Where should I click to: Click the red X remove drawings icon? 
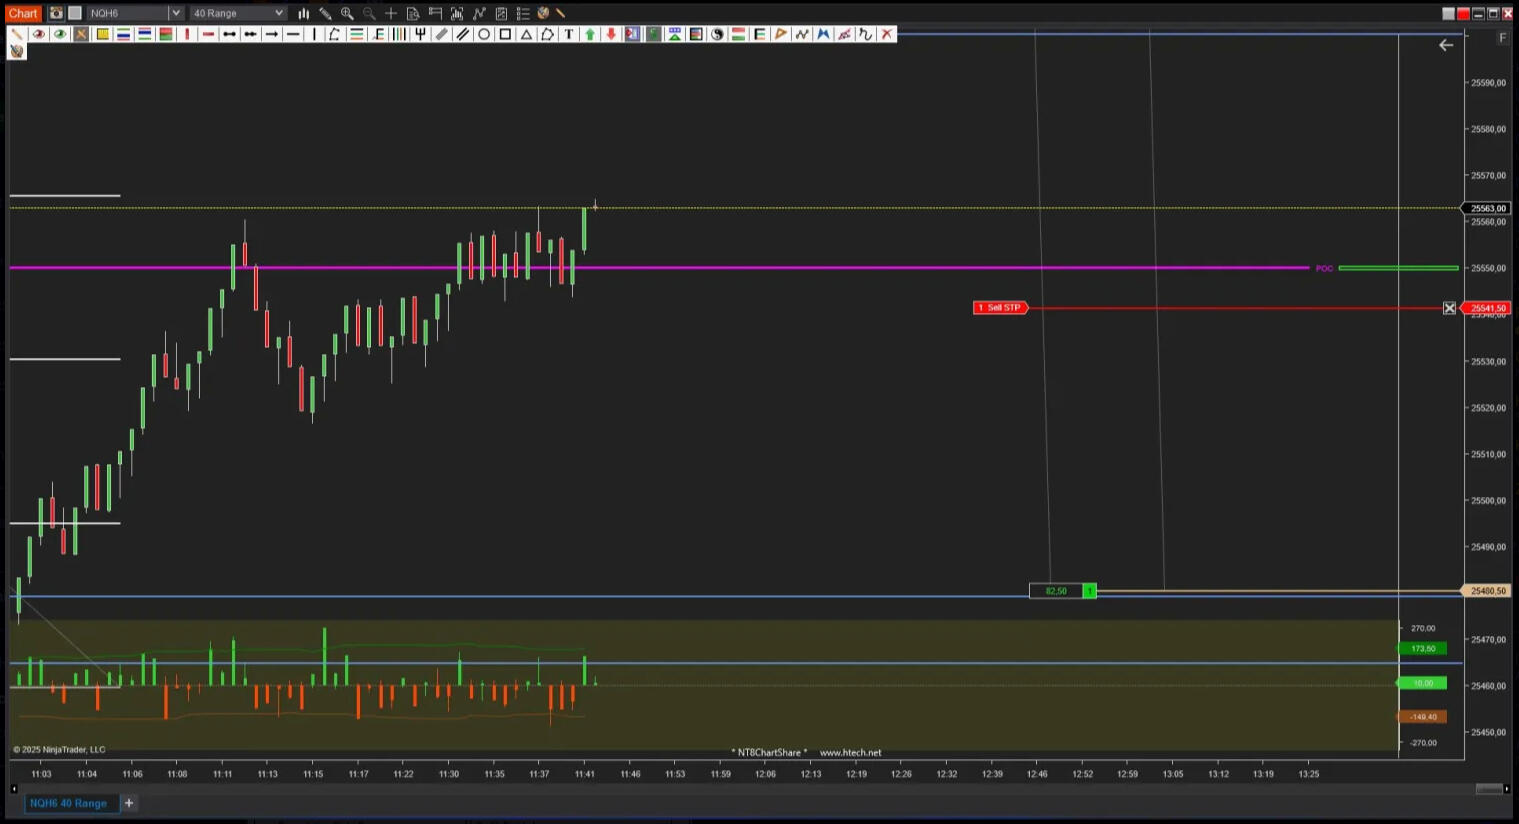point(887,34)
